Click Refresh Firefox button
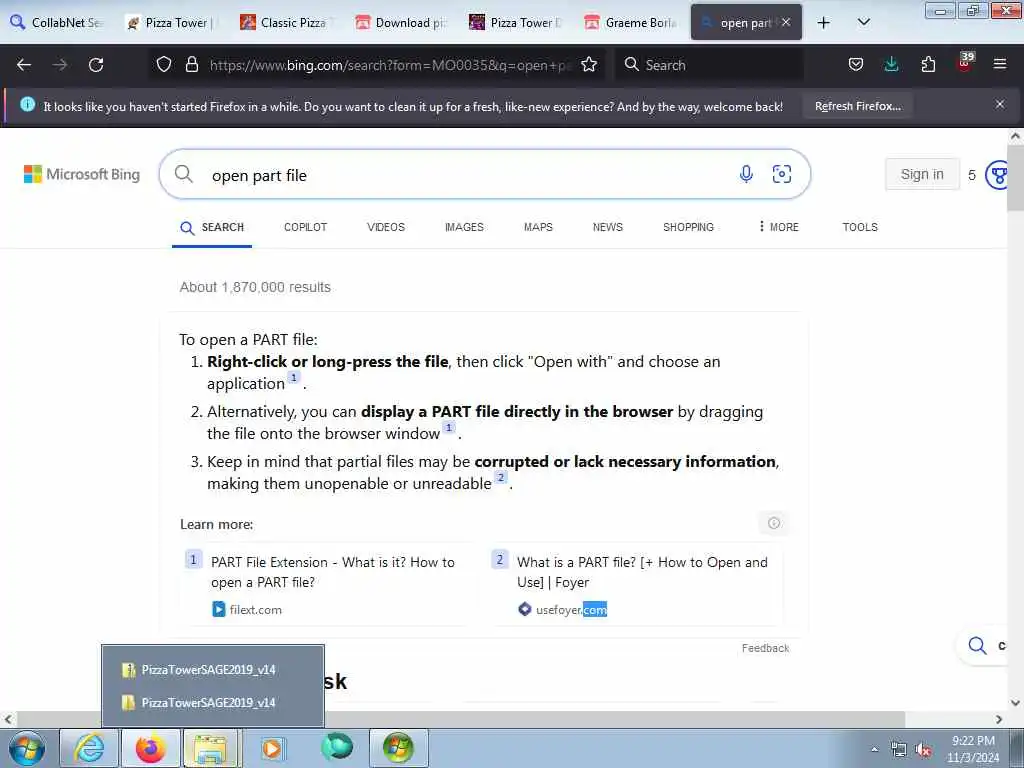Image resolution: width=1024 pixels, height=768 pixels. click(857, 106)
